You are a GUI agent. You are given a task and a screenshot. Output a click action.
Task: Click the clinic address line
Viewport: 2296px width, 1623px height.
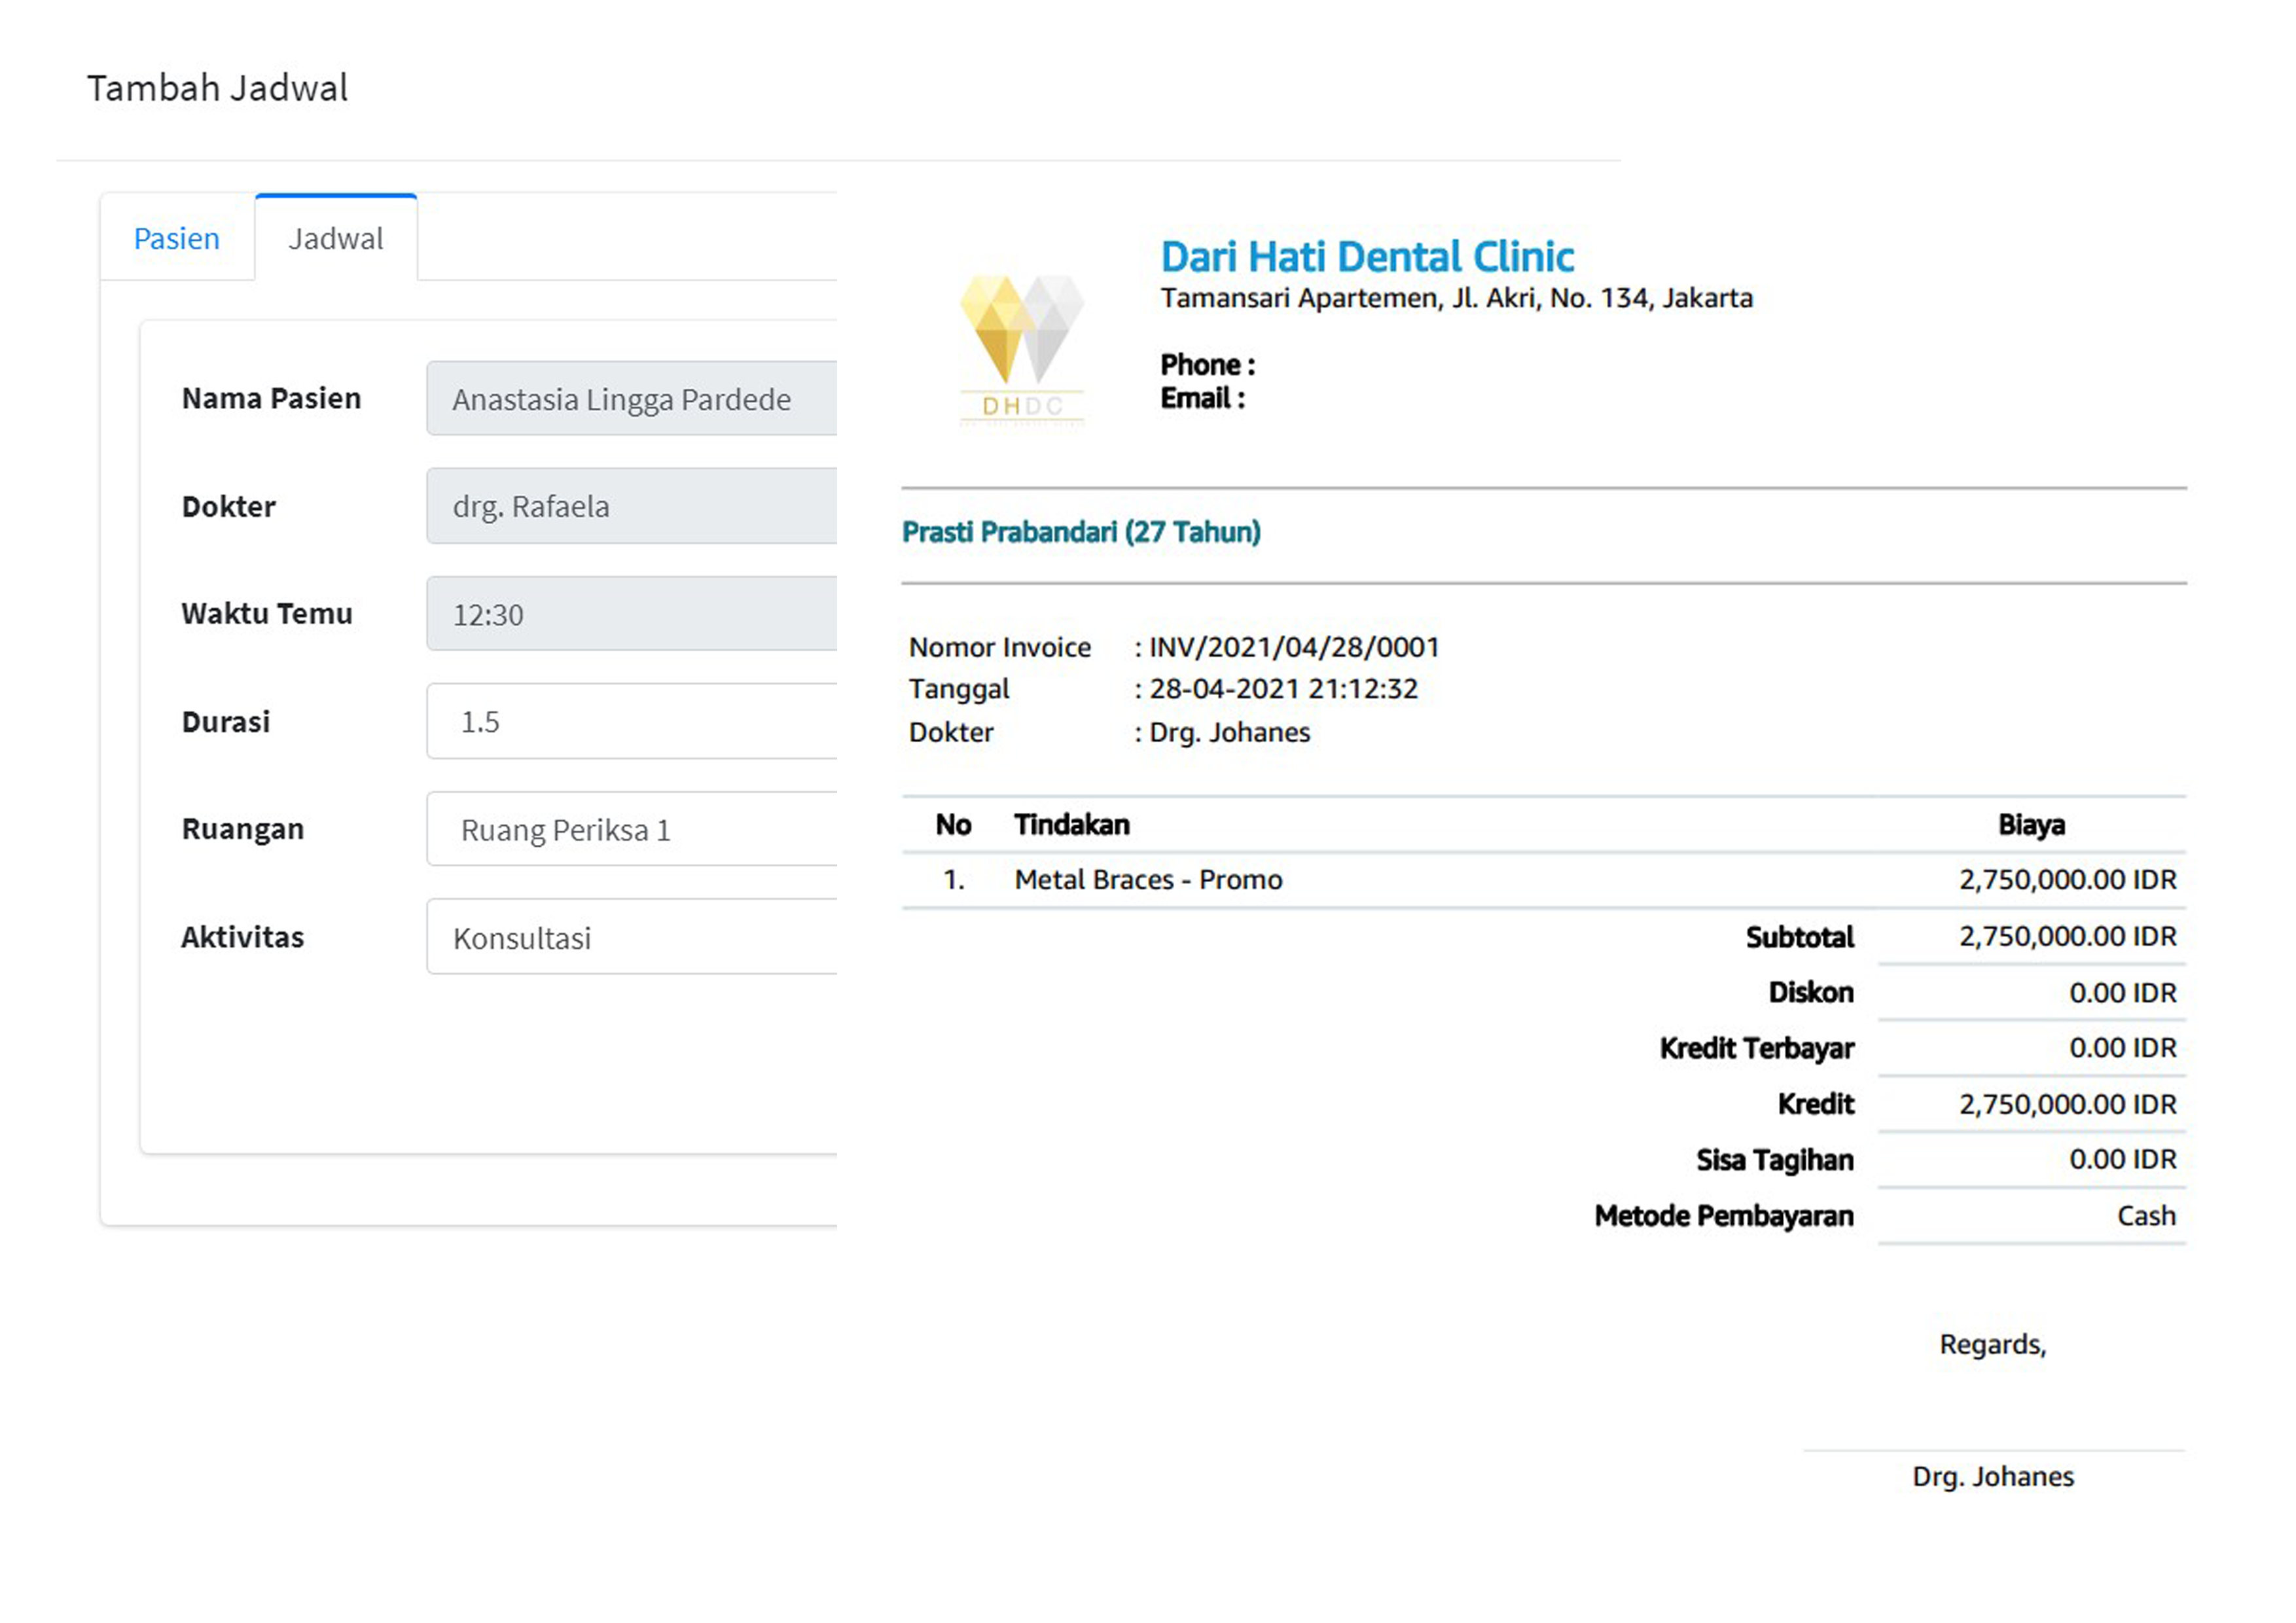(1455, 298)
